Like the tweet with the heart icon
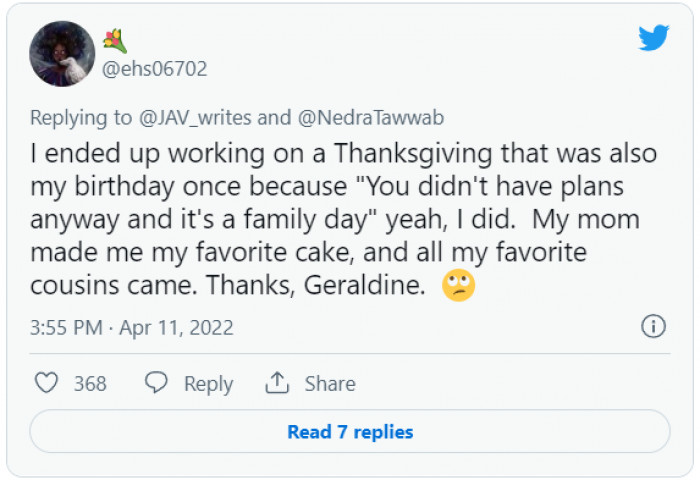The image size is (700, 480). [46, 383]
